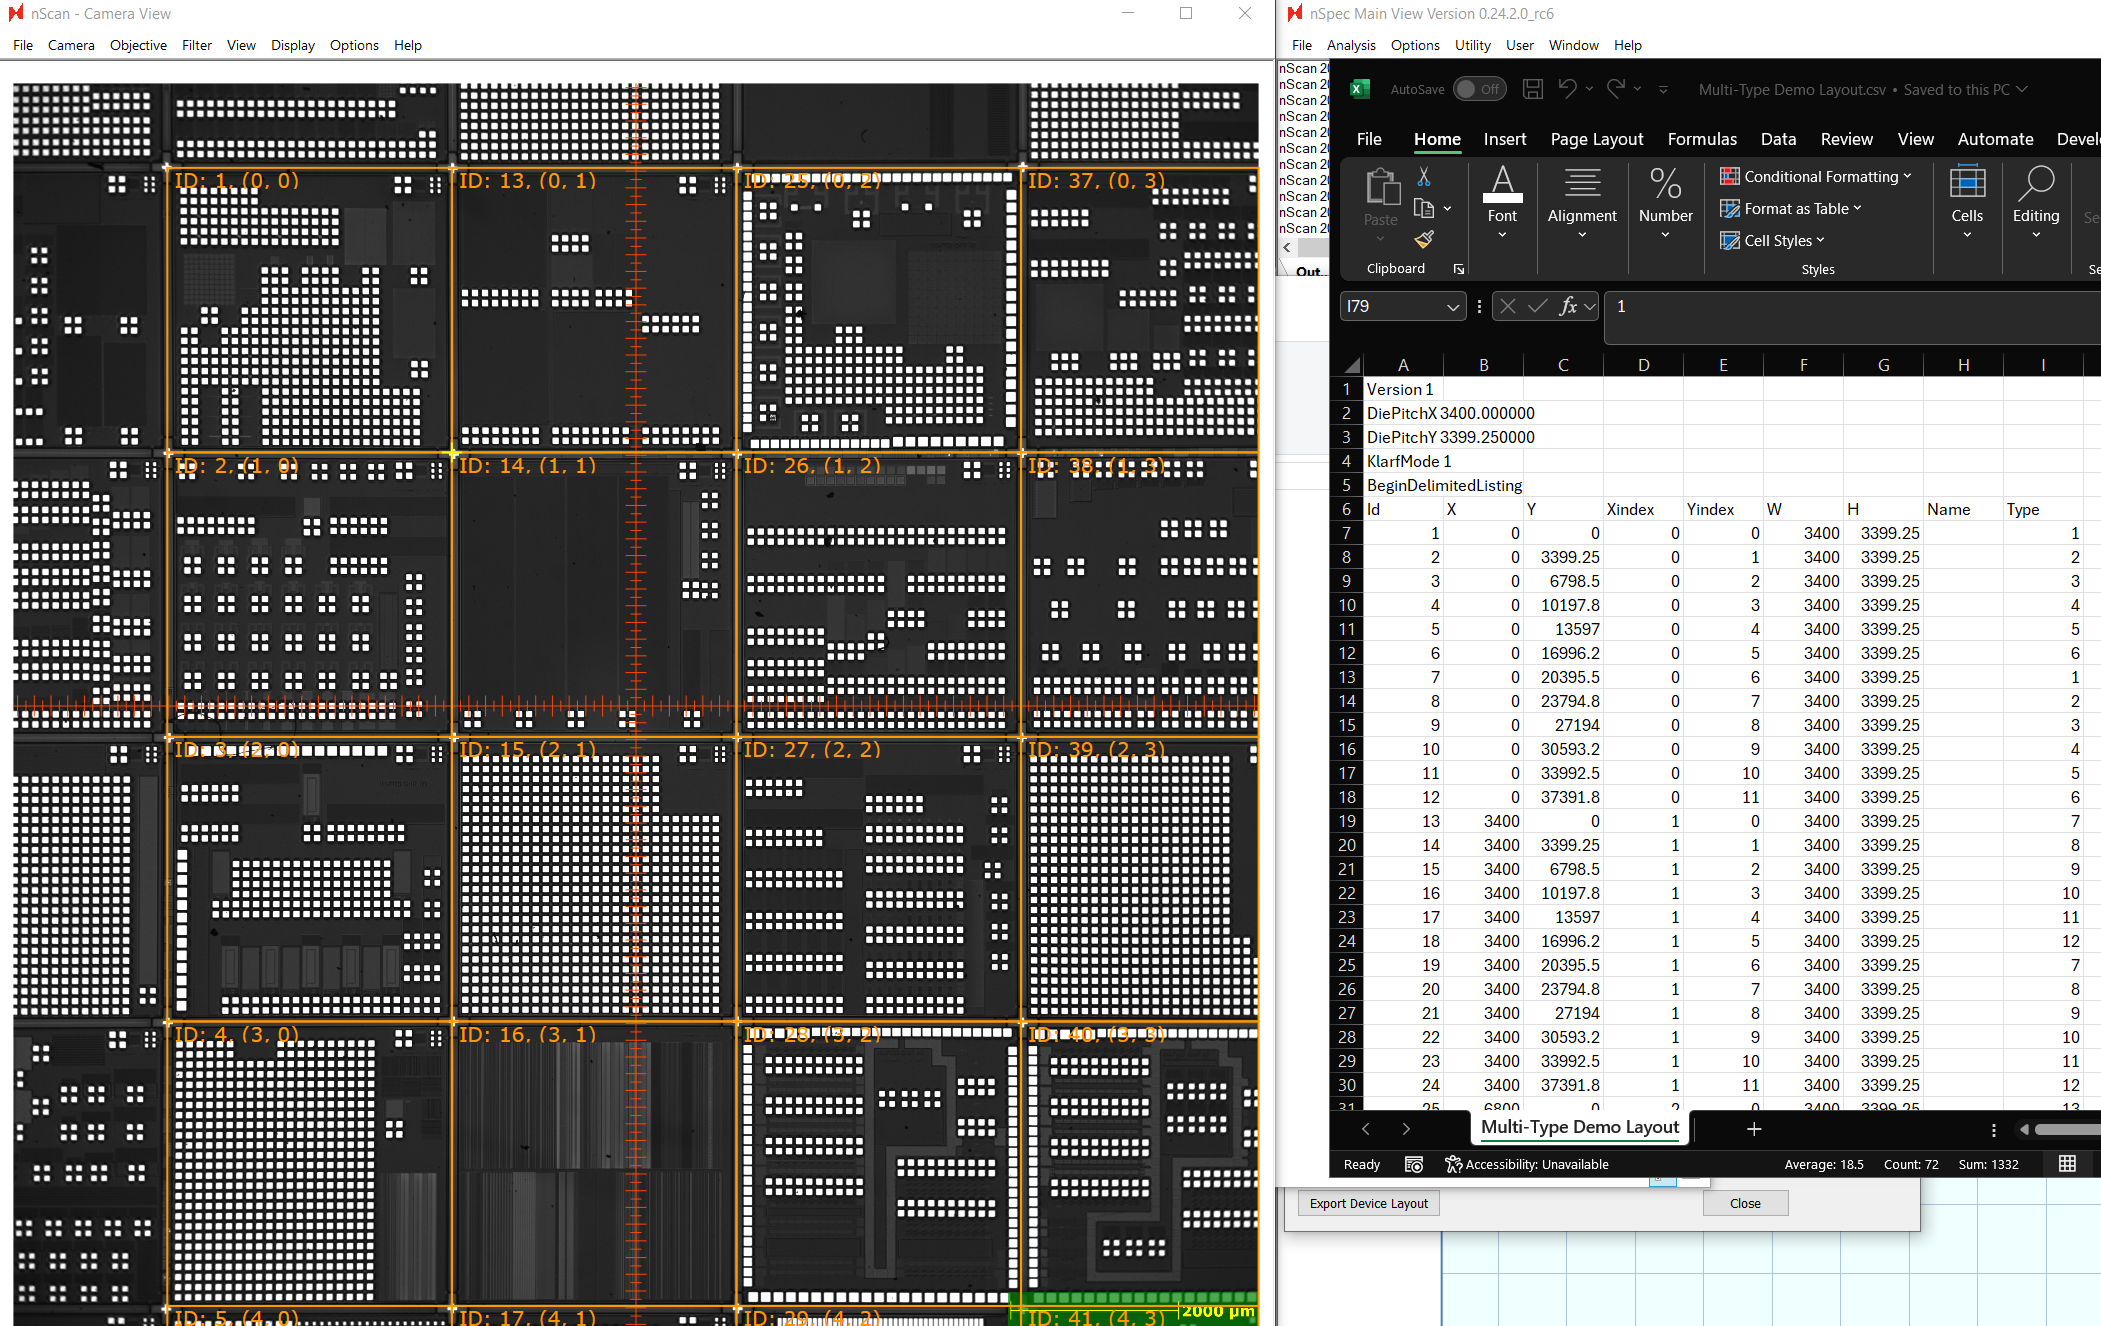
Task: Click the Macro recording status bar icon
Action: click(x=1413, y=1164)
